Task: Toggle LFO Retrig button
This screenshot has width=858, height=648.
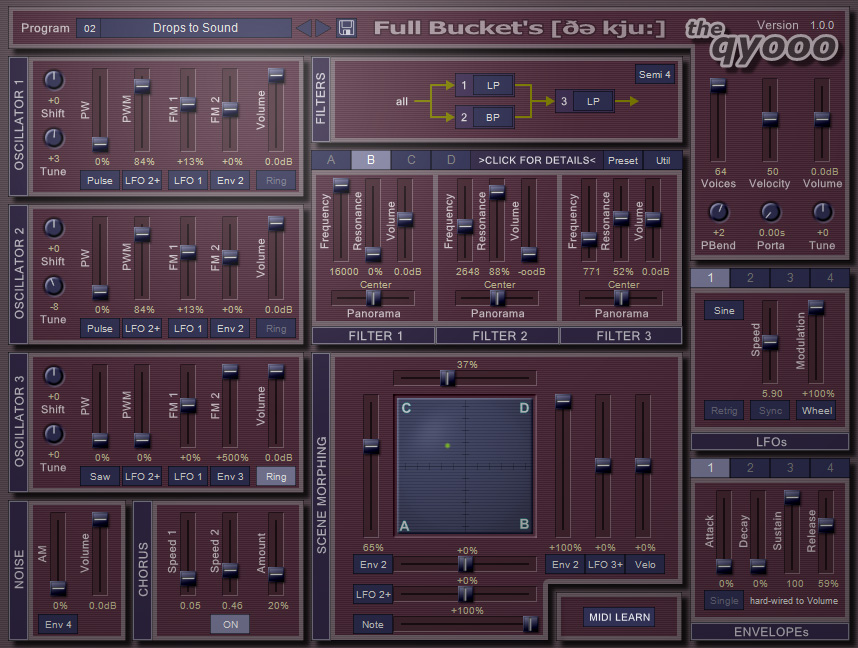Action: 724,410
